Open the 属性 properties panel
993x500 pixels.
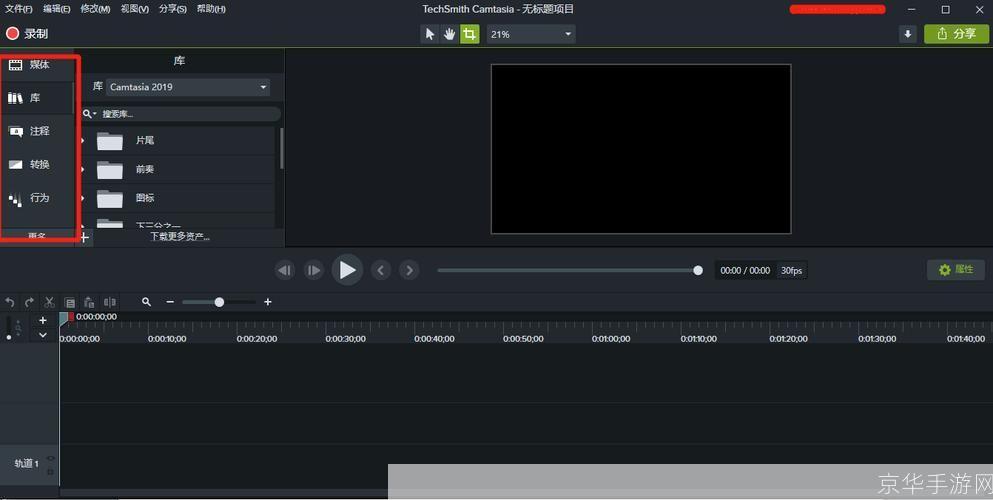click(x=956, y=270)
